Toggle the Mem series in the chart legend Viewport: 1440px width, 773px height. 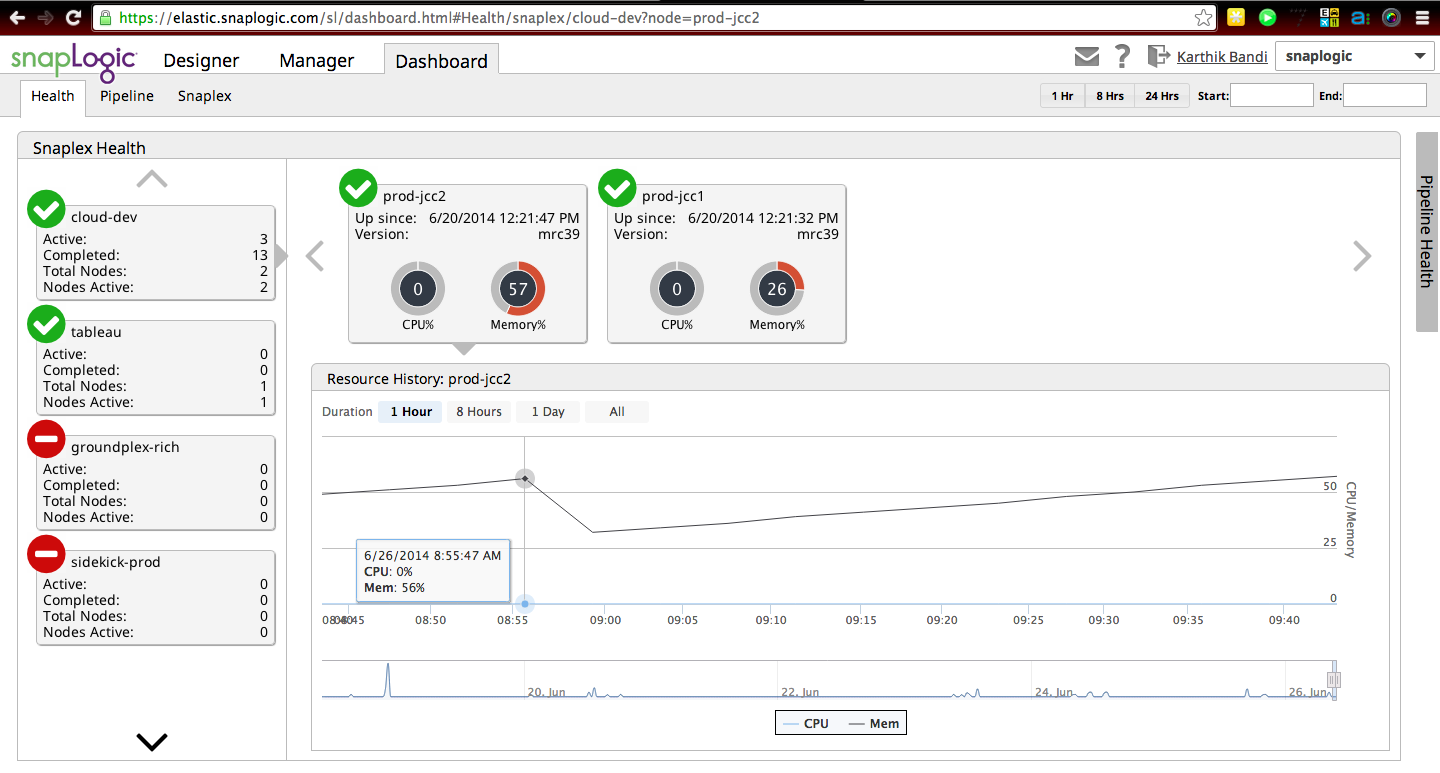874,723
